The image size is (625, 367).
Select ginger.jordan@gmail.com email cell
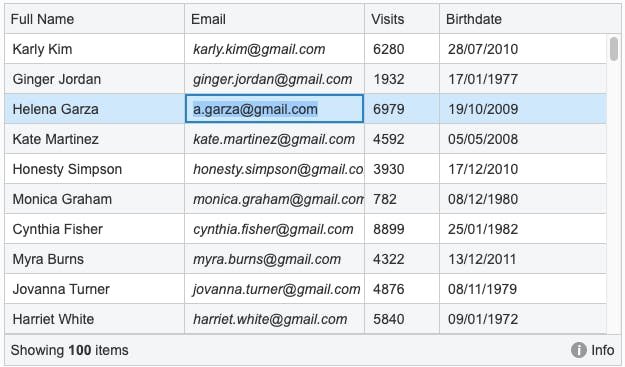[x=275, y=79]
